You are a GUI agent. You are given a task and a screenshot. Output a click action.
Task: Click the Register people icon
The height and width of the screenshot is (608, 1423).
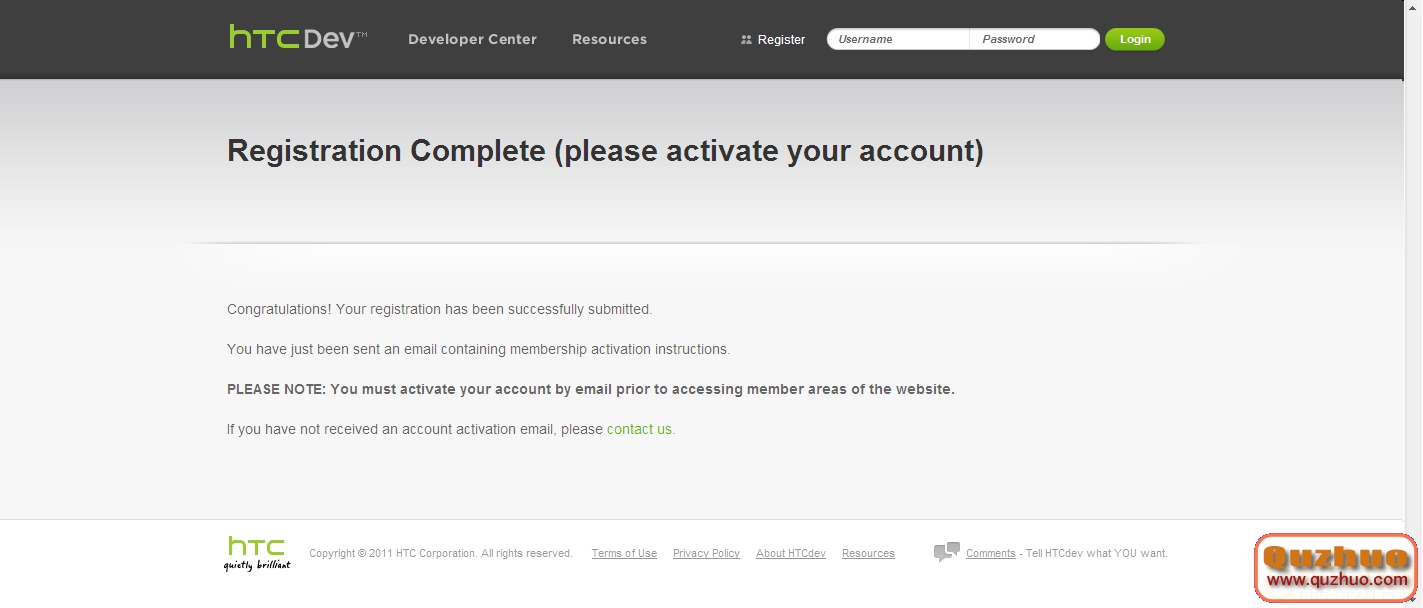pyautogui.click(x=746, y=39)
